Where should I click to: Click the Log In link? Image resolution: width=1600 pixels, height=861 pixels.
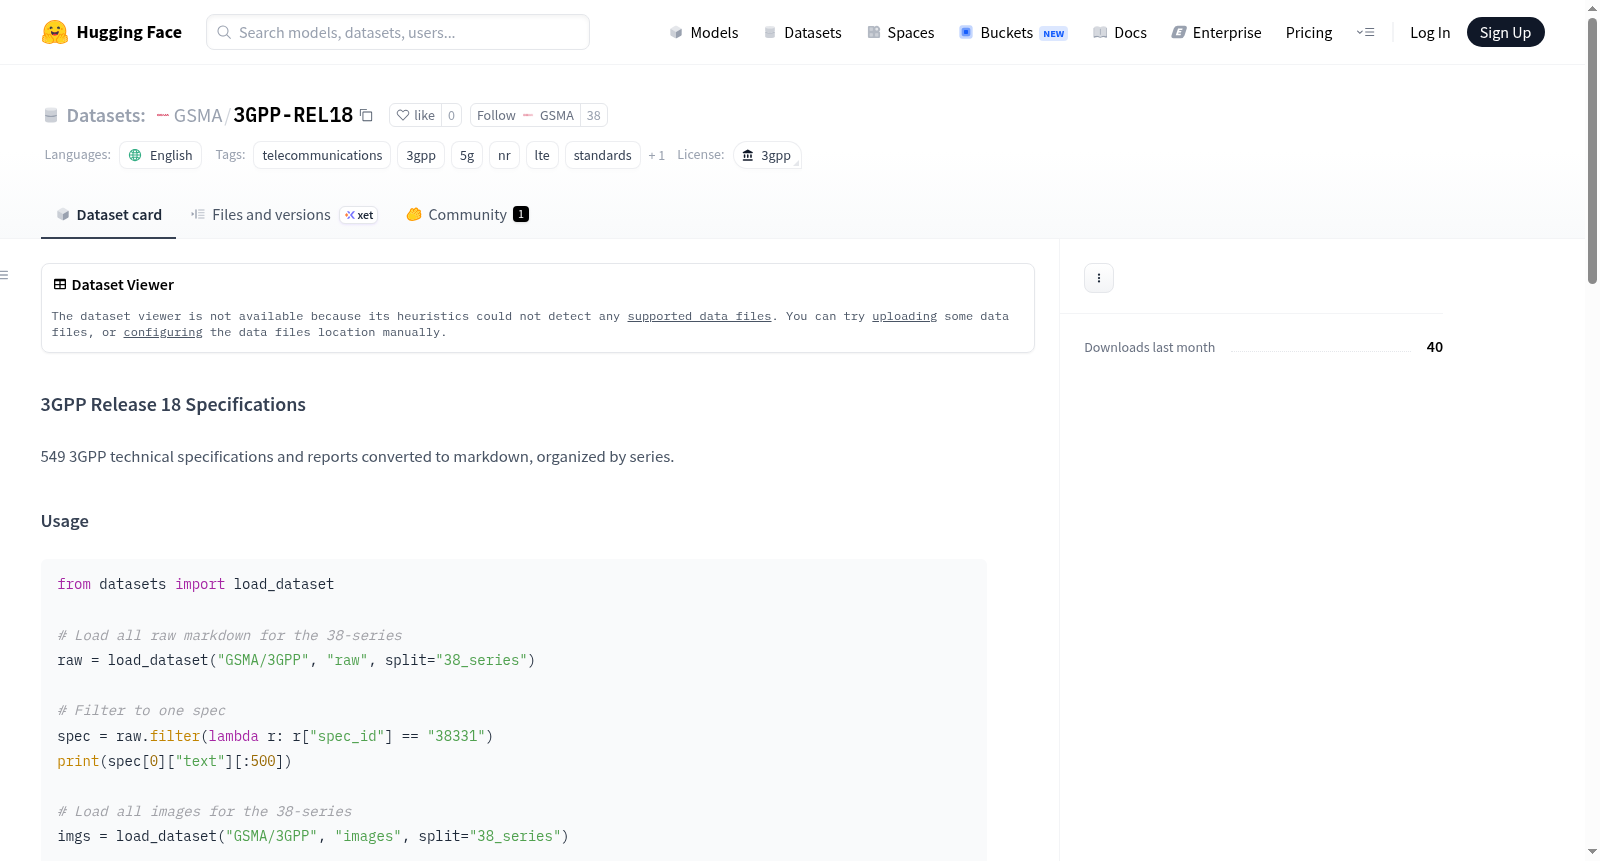pyautogui.click(x=1430, y=32)
